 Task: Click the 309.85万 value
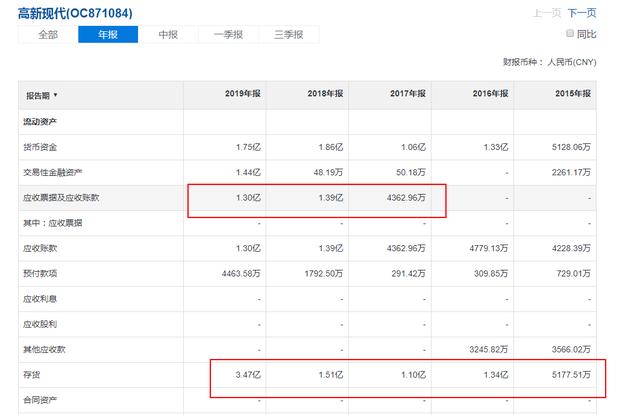pyautogui.click(x=491, y=273)
